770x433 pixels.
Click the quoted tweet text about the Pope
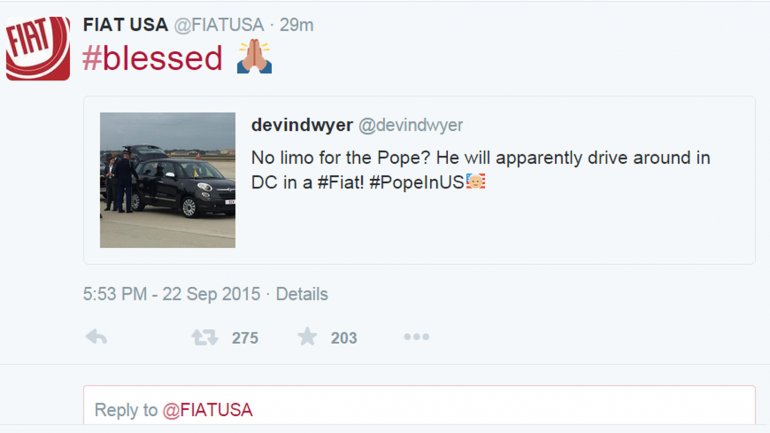click(x=481, y=170)
